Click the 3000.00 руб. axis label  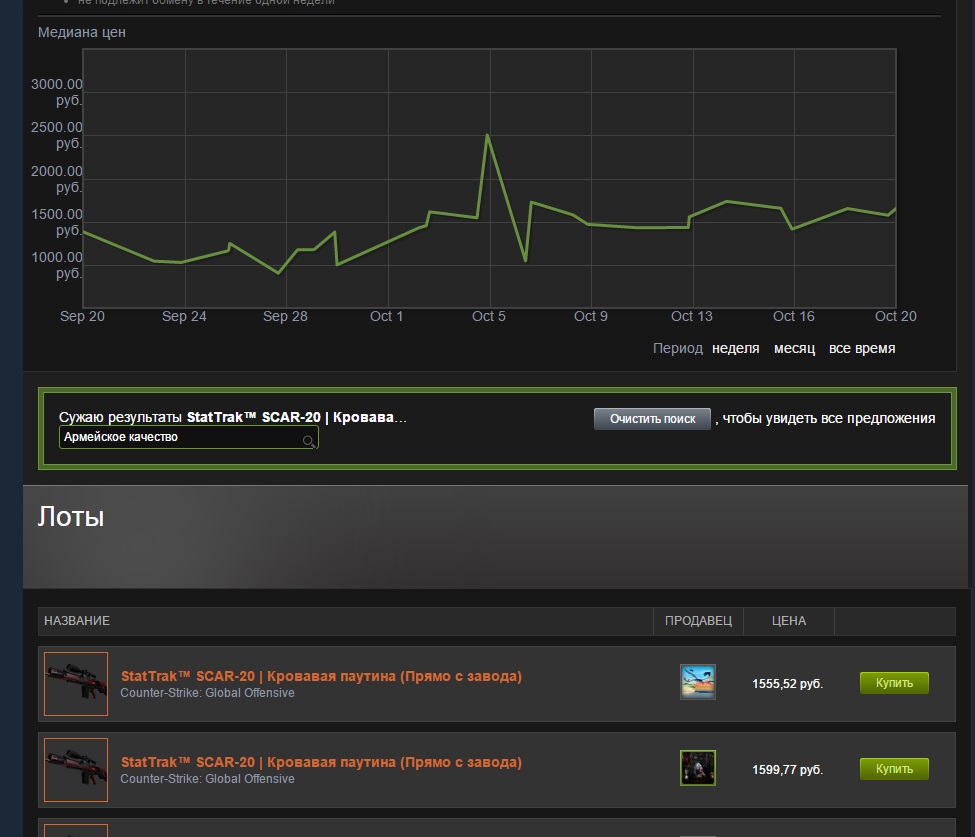click(57, 92)
